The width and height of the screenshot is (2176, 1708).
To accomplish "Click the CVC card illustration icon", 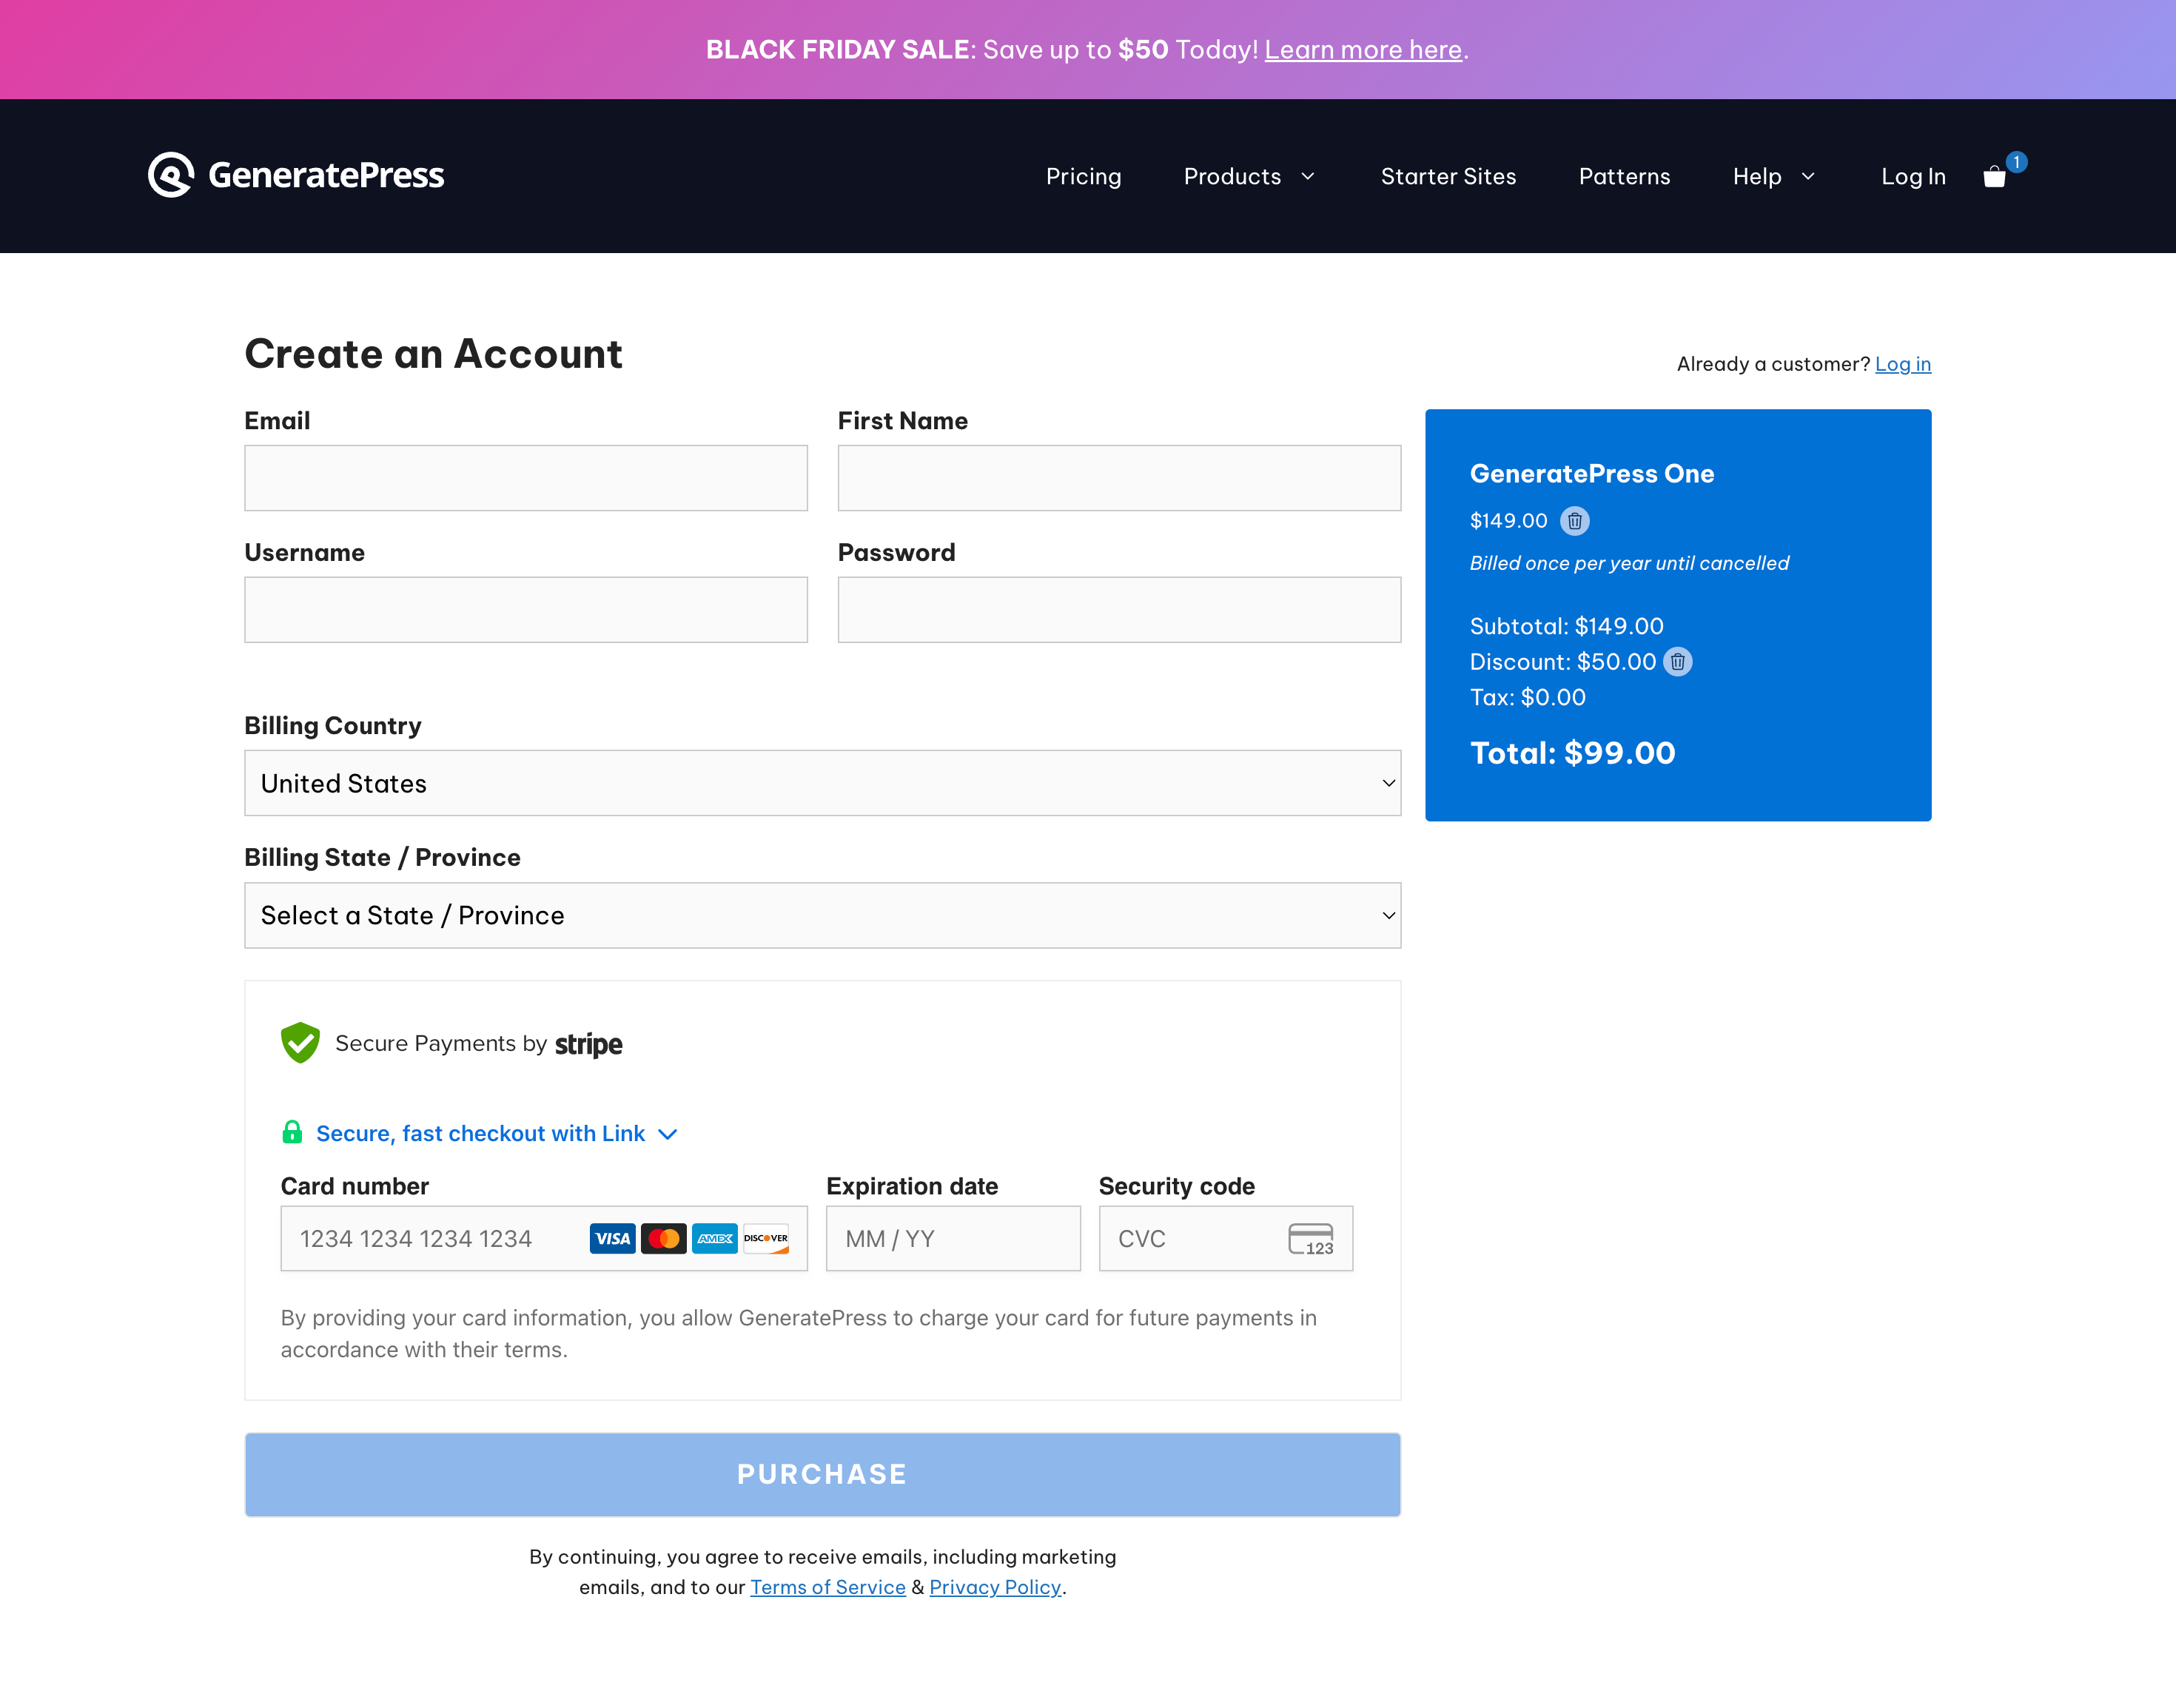I will (1311, 1238).
